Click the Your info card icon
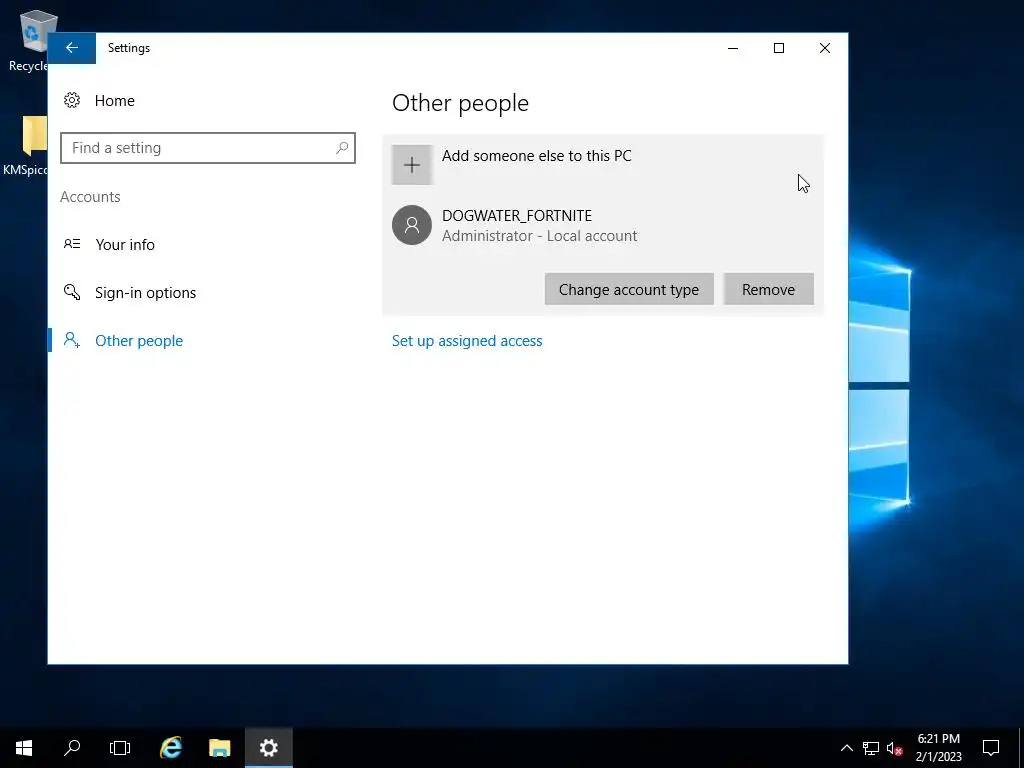Image resolution: width=1024 pixels, height=768 pixels. pyautogui.click(x=72, y=244)
